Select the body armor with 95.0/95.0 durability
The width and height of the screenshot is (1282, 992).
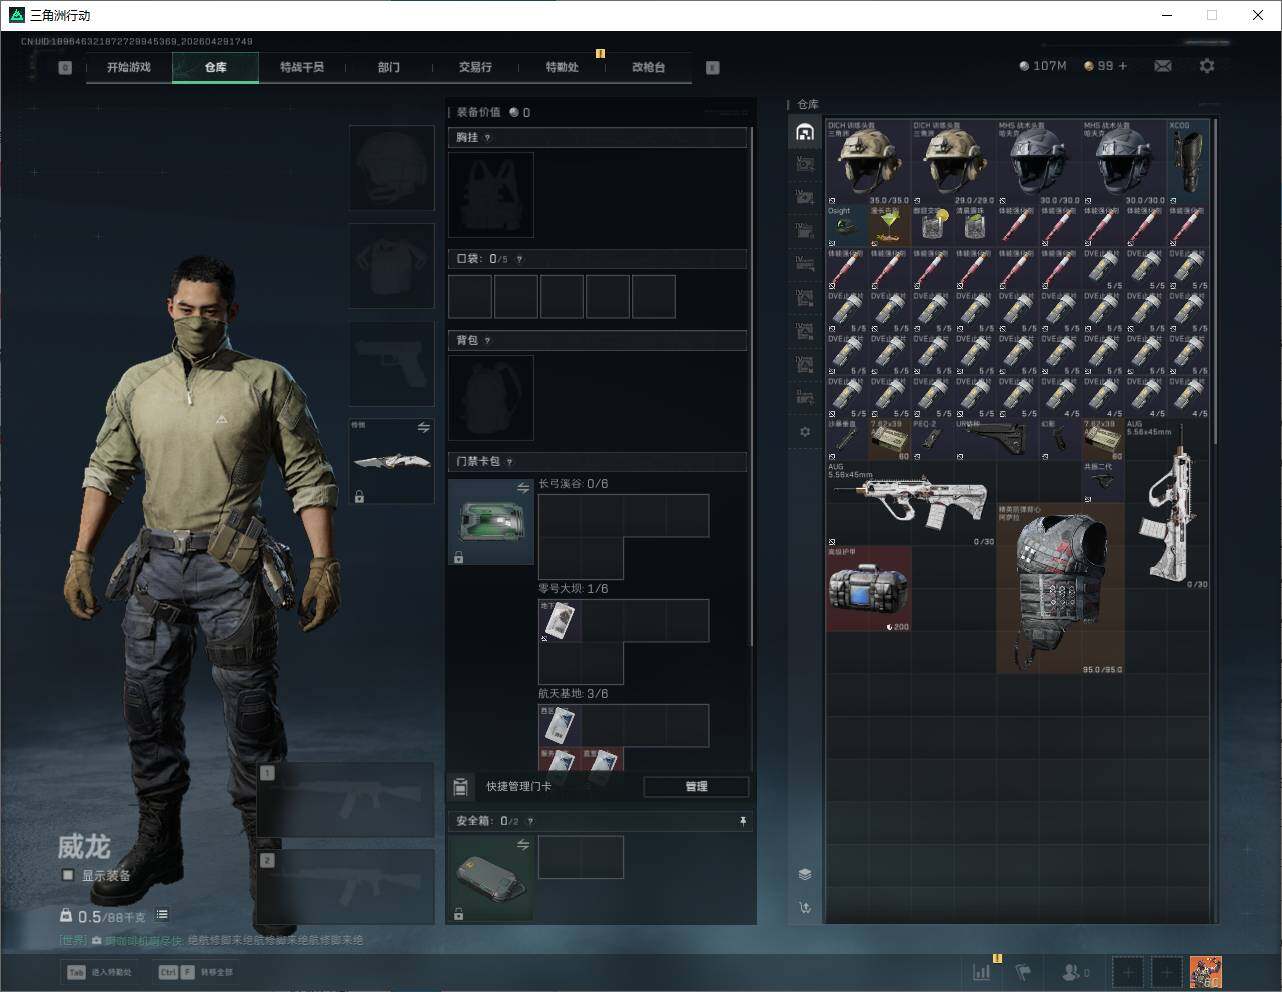(1060, 588)
